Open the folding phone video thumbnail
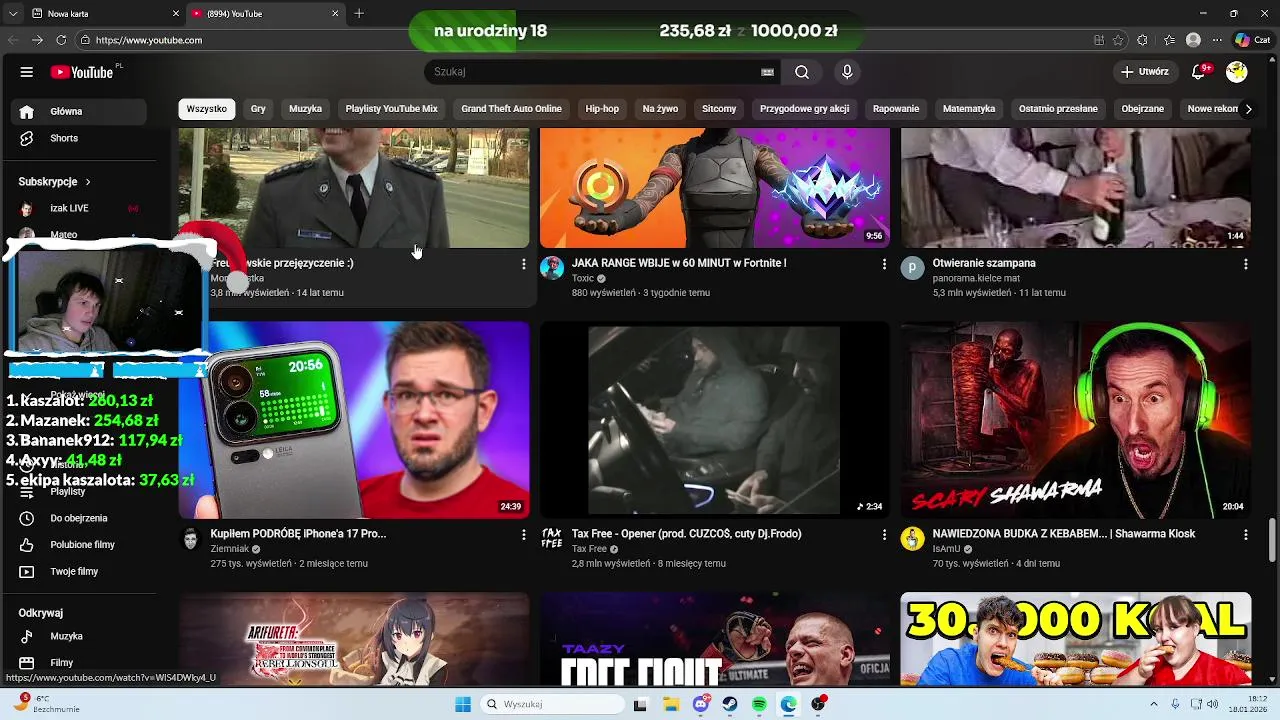The image size is (1280, 720). pyautogui.click(x=354, y=420)
